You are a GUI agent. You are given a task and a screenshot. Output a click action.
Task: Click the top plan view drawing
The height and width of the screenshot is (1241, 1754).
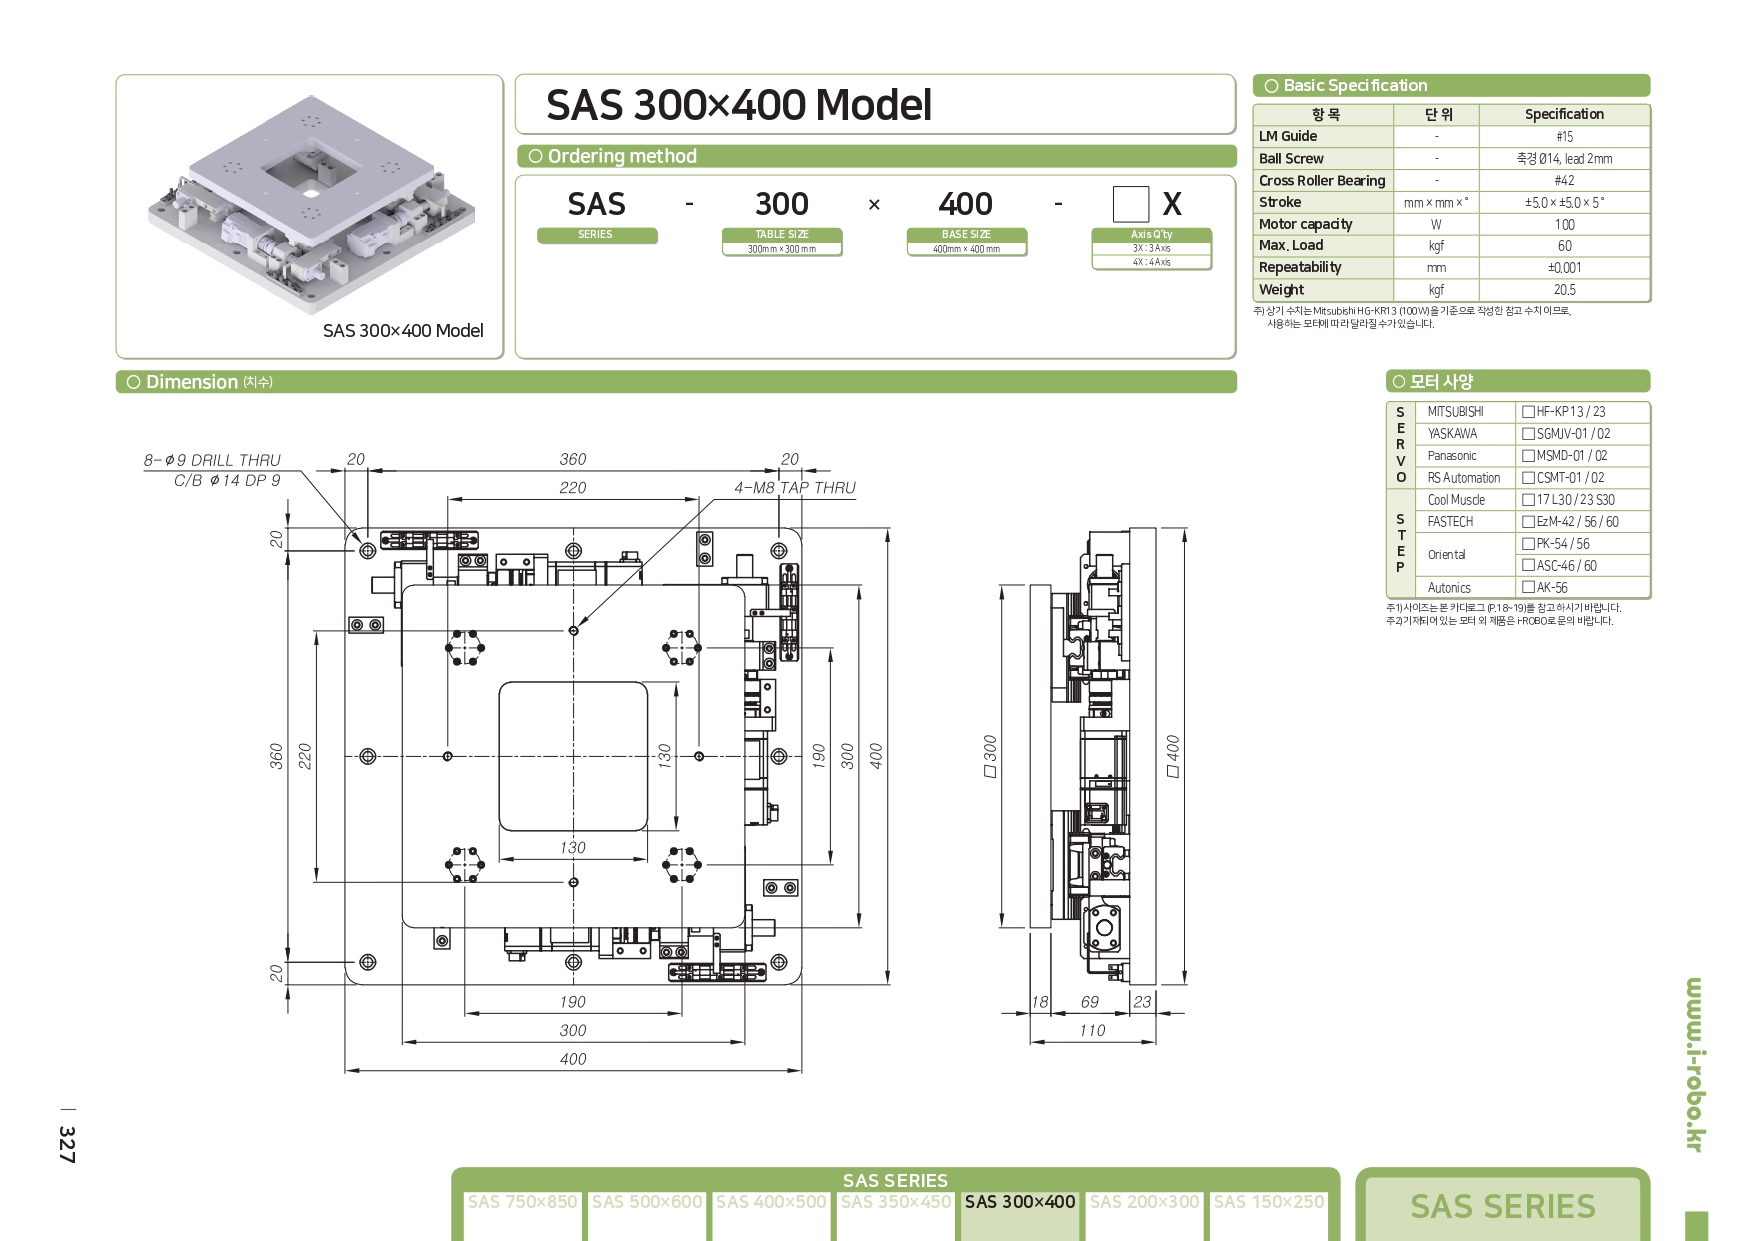pos(573,756)
